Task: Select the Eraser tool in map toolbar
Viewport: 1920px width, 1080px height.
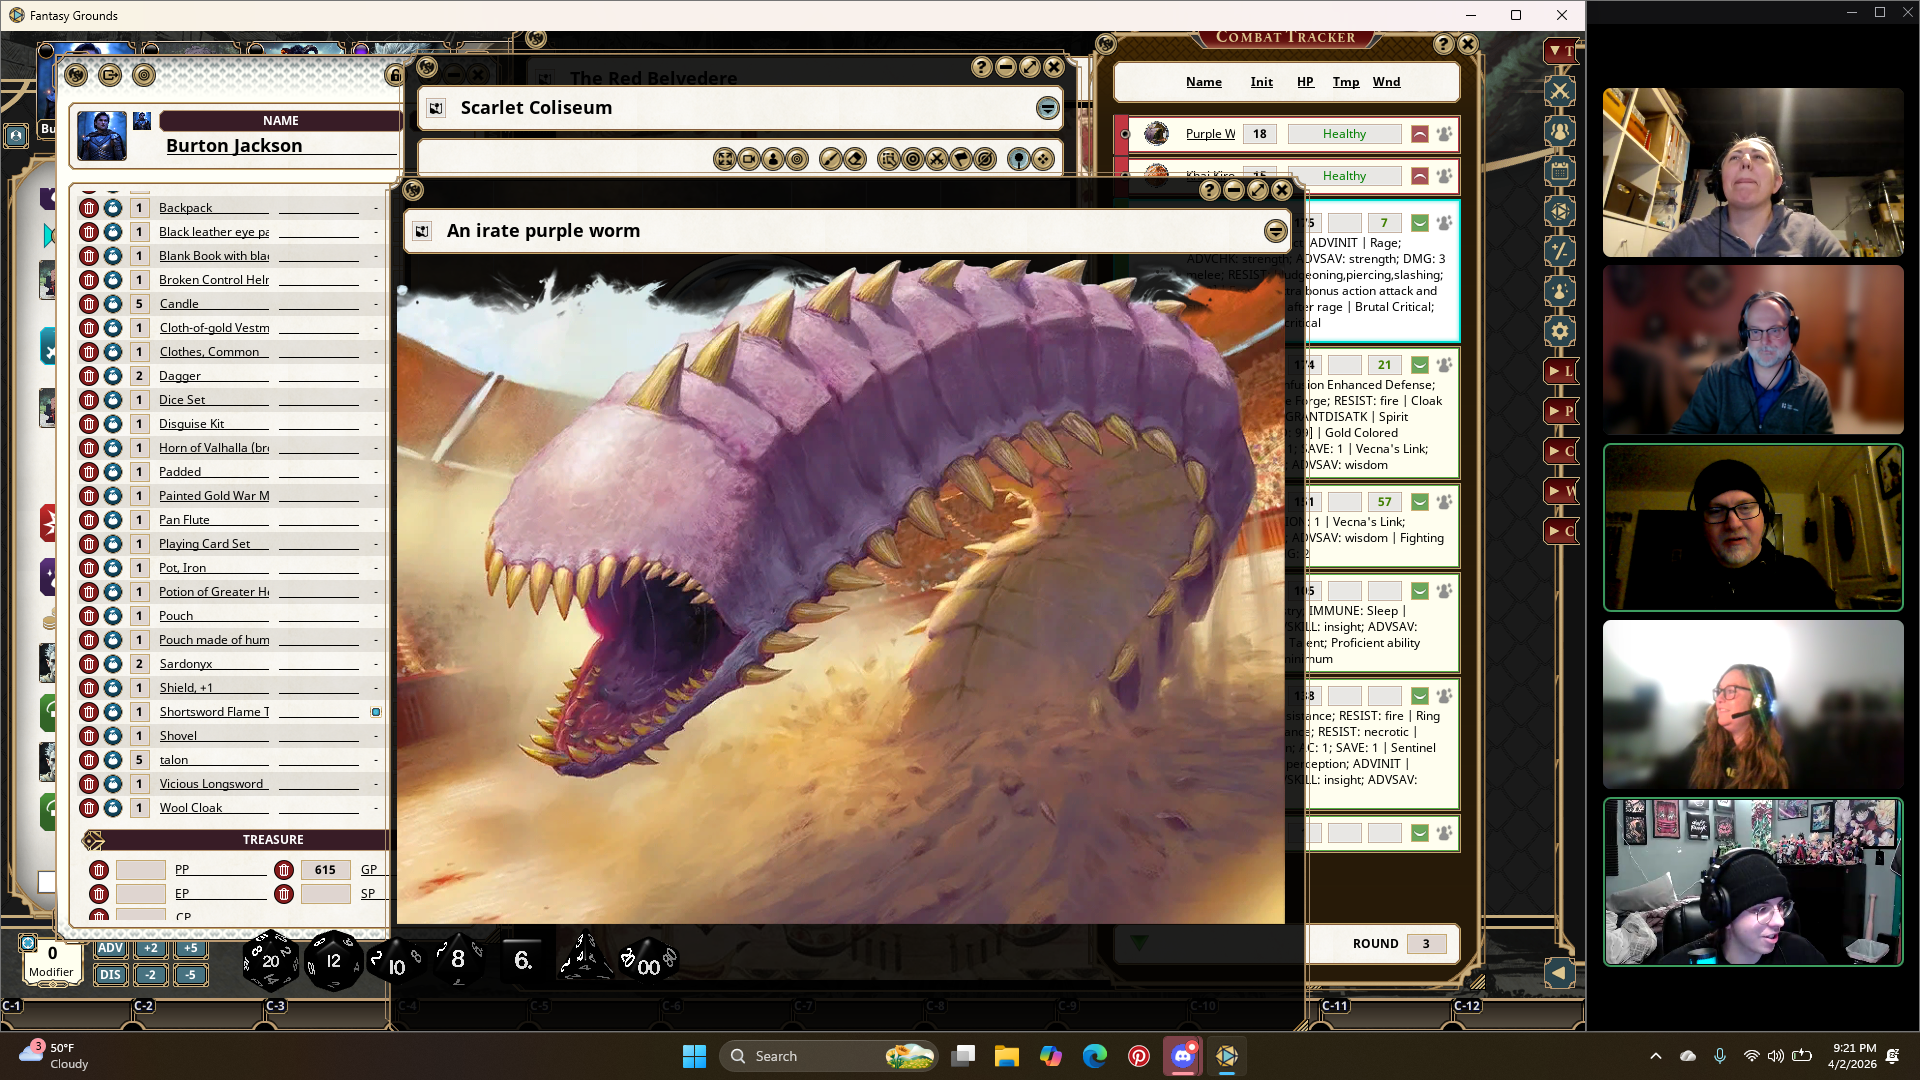Action: [x=855, y=159]
